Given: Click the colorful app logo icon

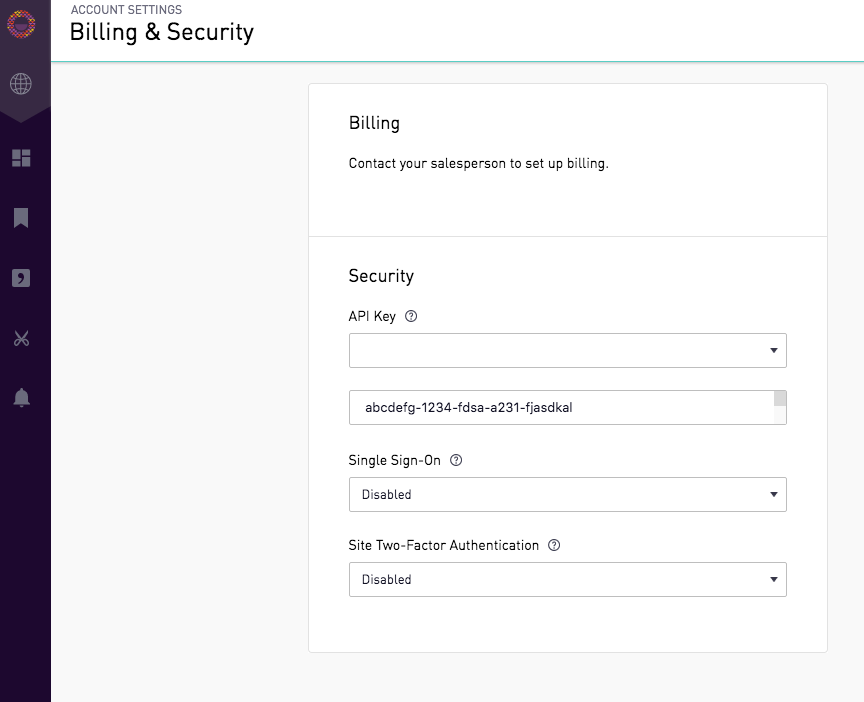Looking at the screenshot, I should click(21, 24).
